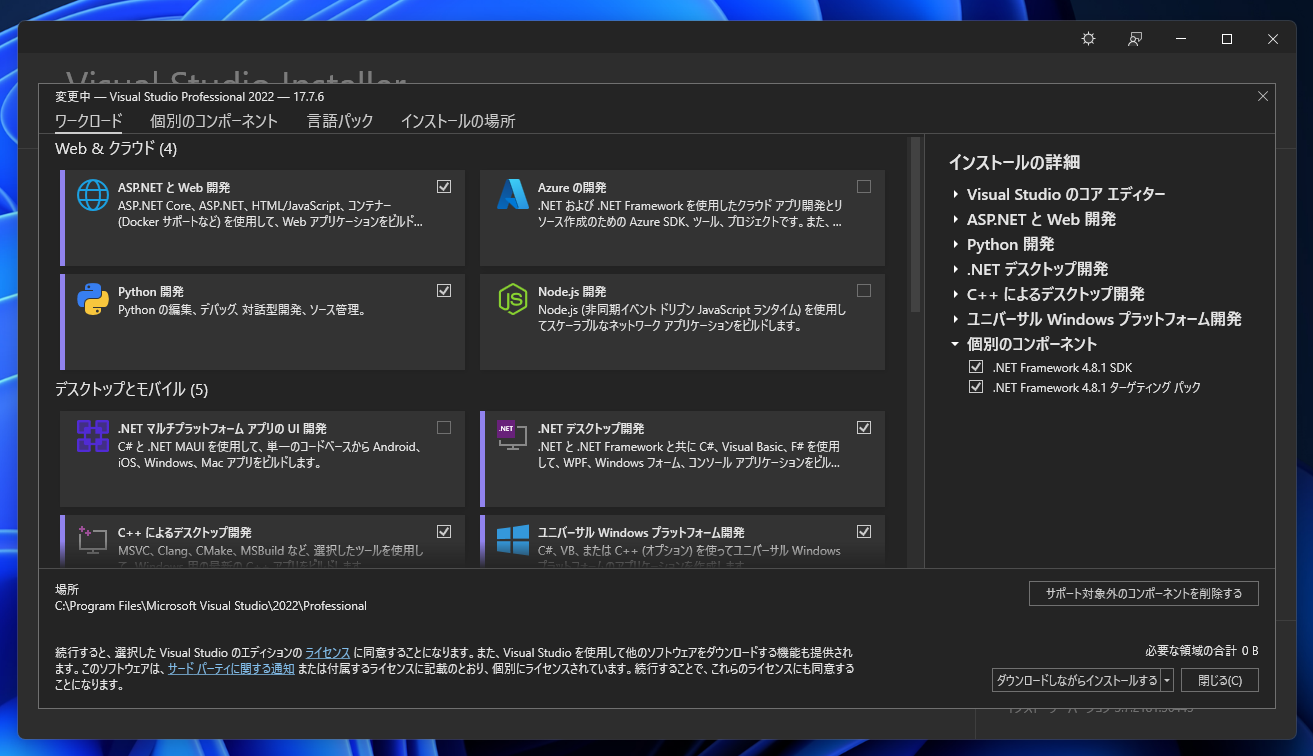Select the C++ によるデスクトップ開発 monitor icon
This screenshot has height=756, width=1313.
[x=92, y=539]
